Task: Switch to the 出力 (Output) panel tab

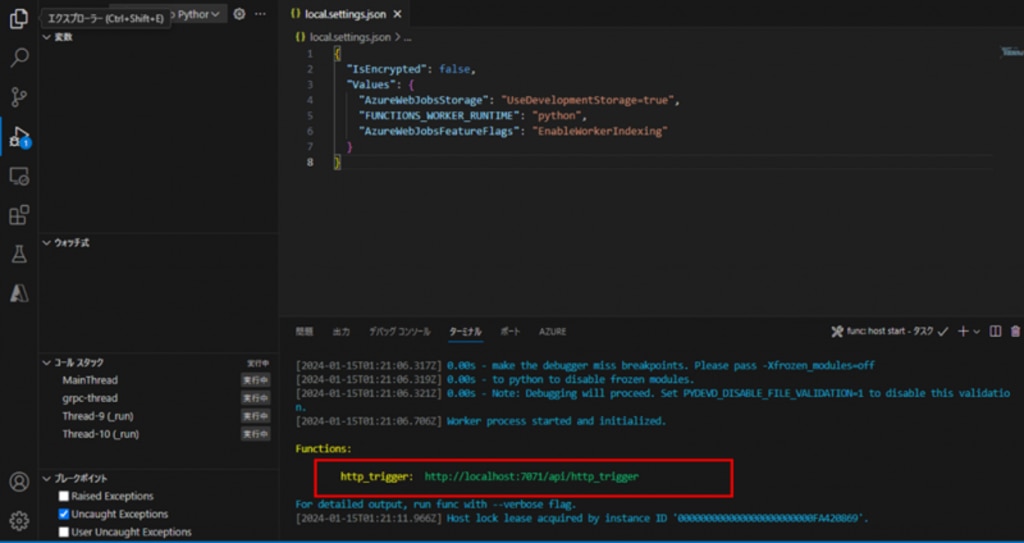Action: tap(342, 332)
